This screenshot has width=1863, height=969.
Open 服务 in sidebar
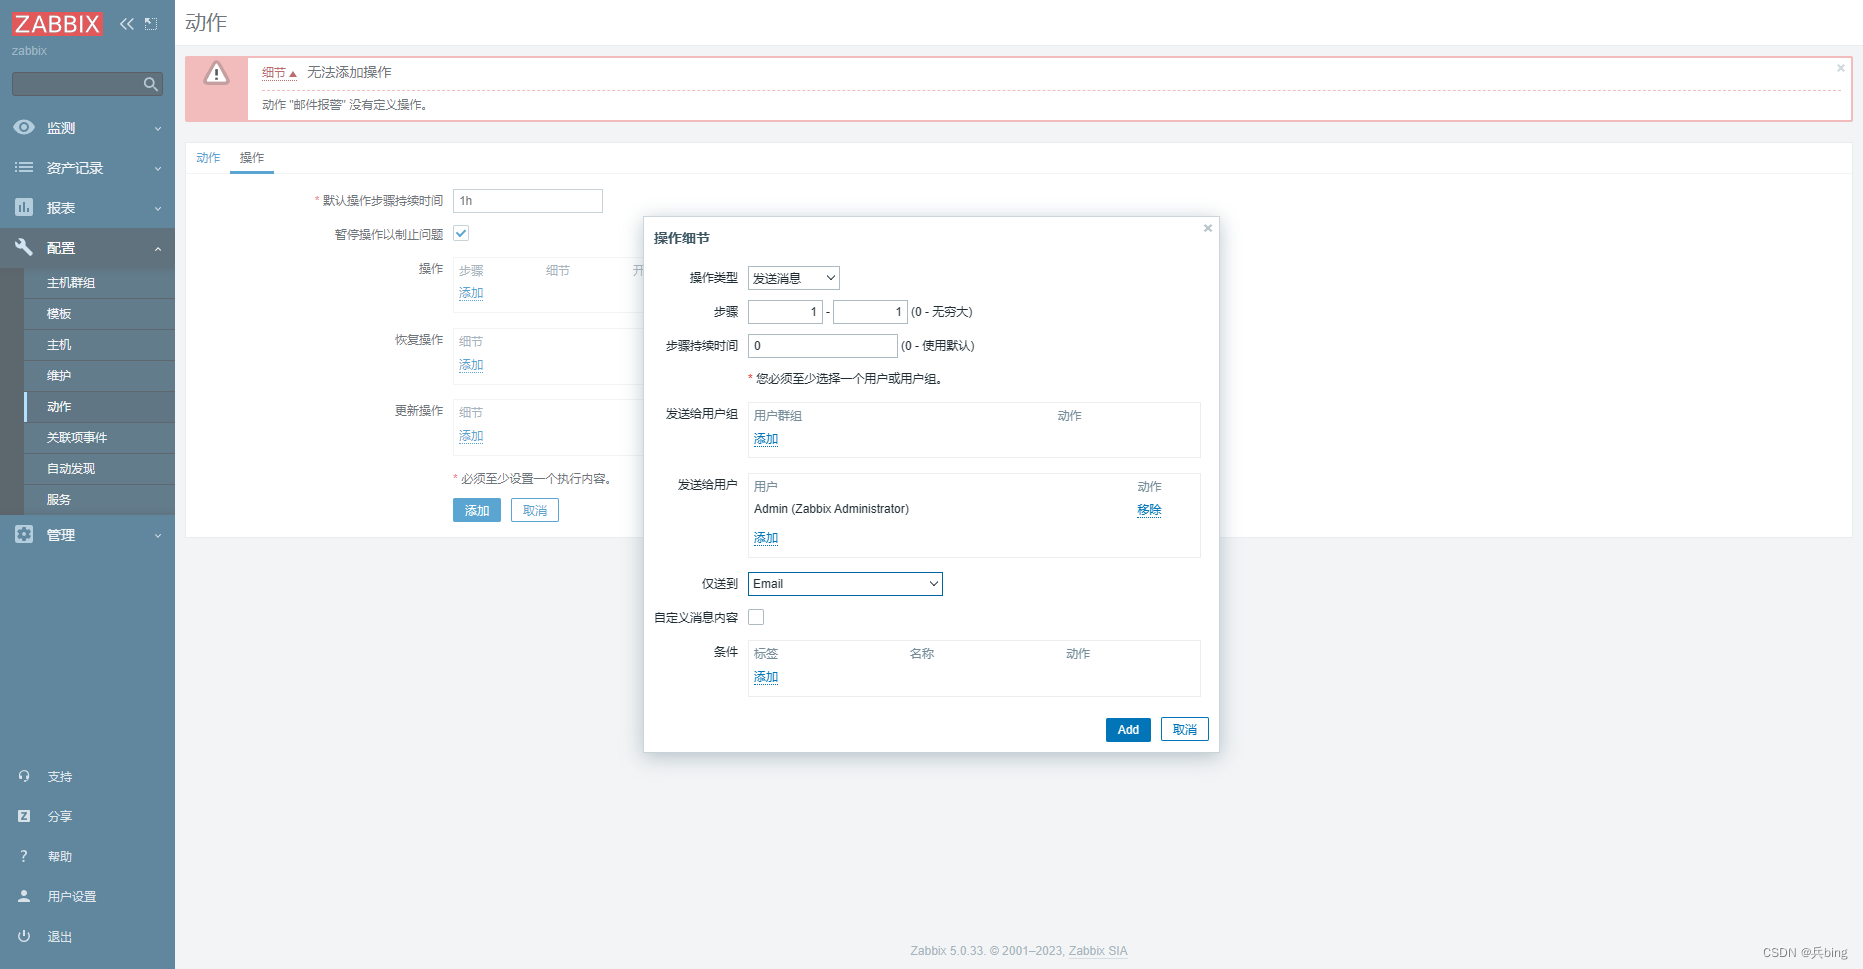click(x=100, y=500)
